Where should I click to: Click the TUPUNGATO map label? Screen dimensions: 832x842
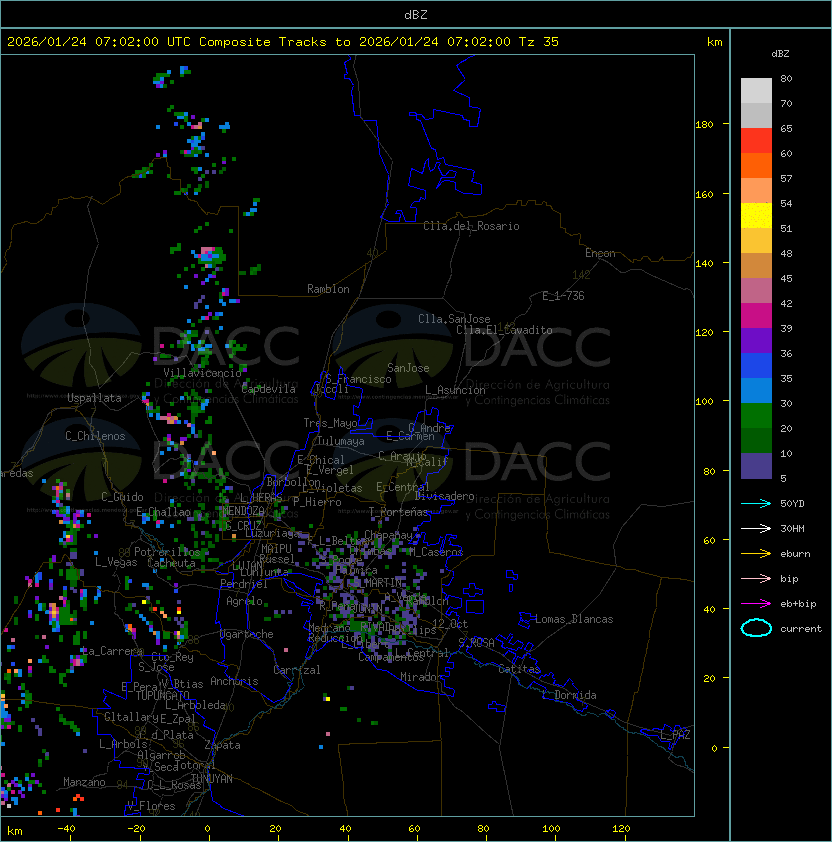(162, 696)
